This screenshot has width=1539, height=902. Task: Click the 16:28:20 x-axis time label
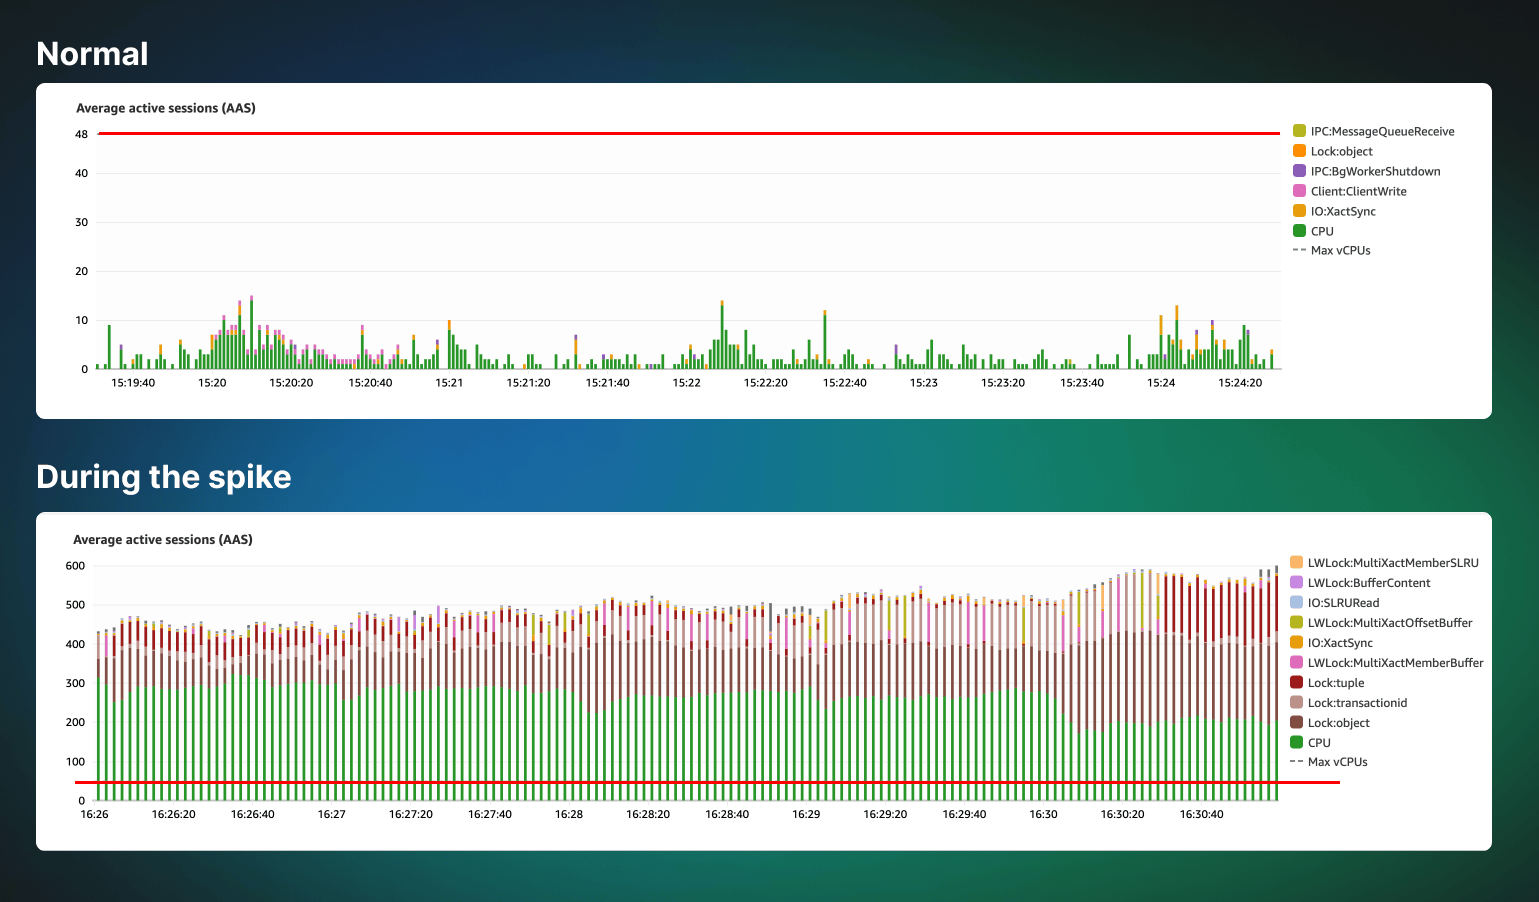point(648,814)
